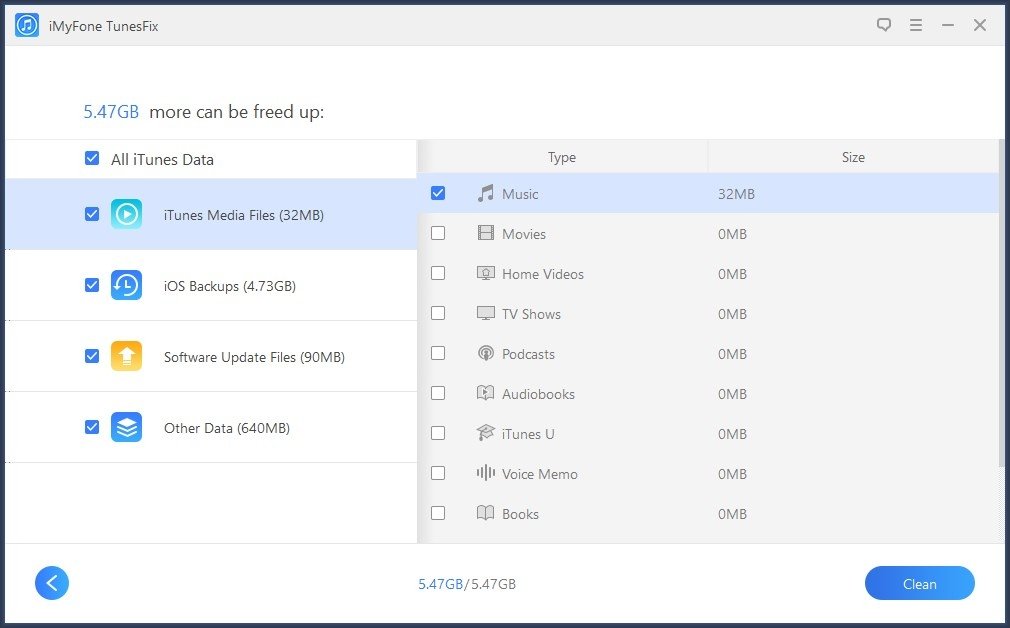Viewport: 1010px width, 628px height.
Task: Click the Books open-book icon
Action: tap(486, 513)
